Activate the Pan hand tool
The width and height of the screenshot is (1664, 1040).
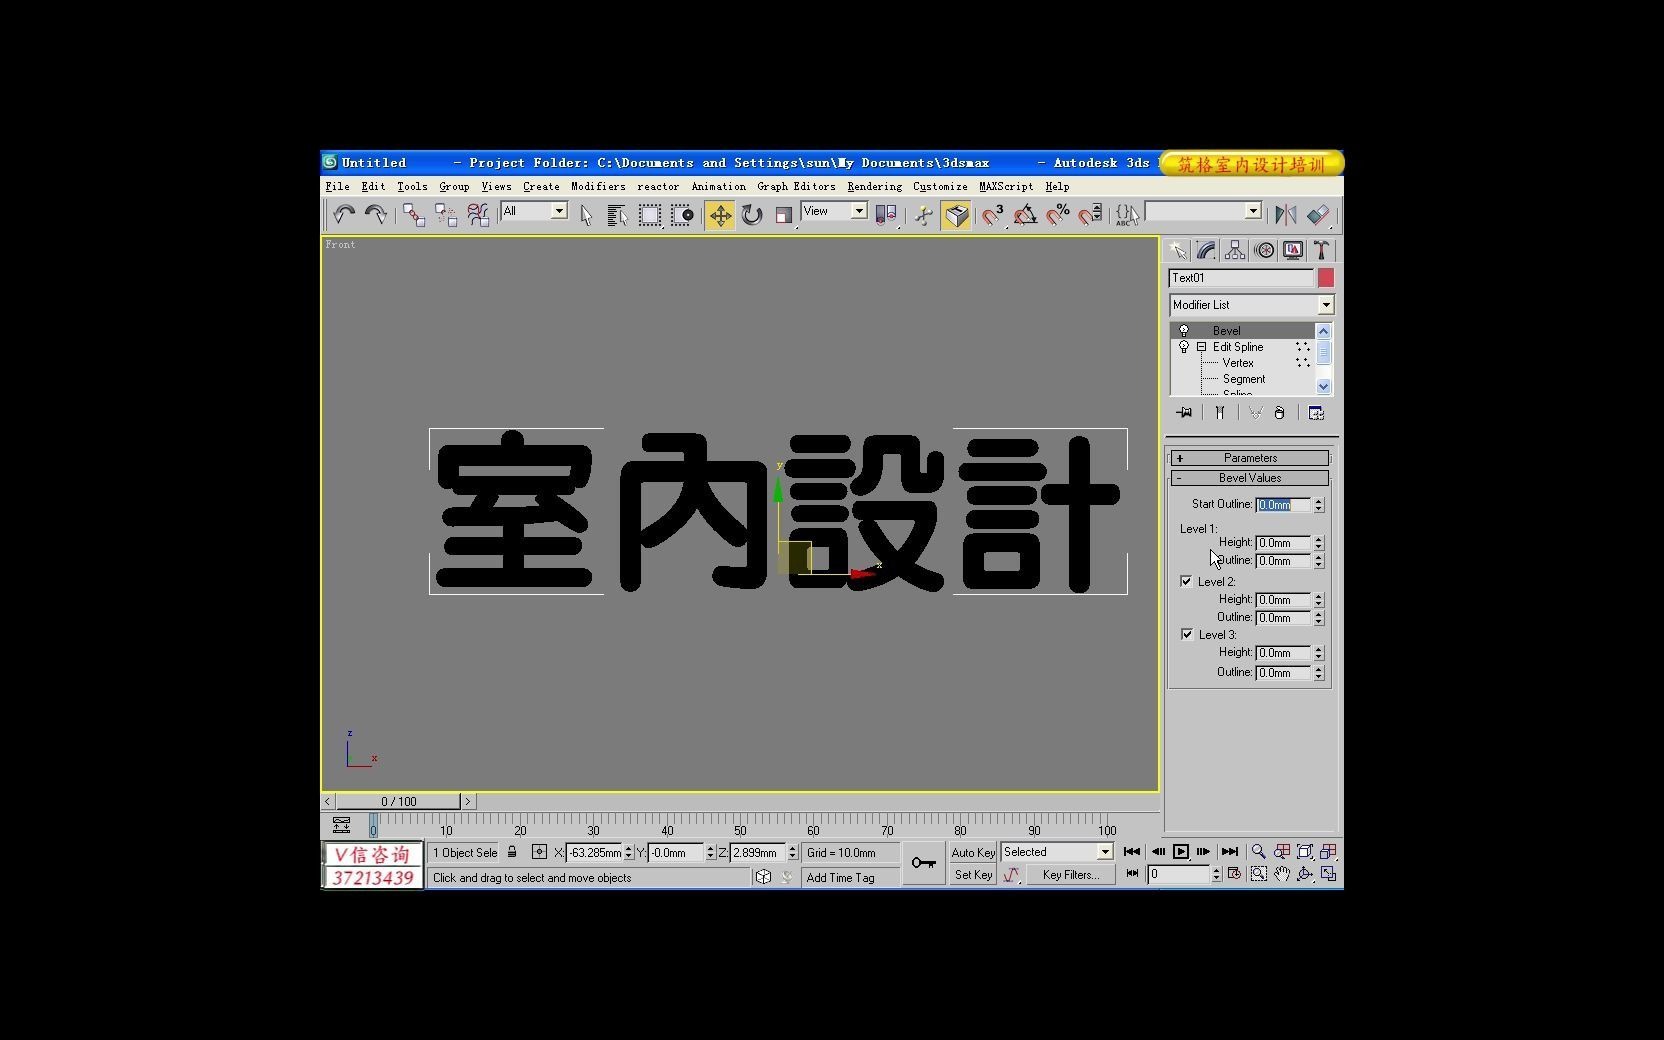tap(1281, 874)
